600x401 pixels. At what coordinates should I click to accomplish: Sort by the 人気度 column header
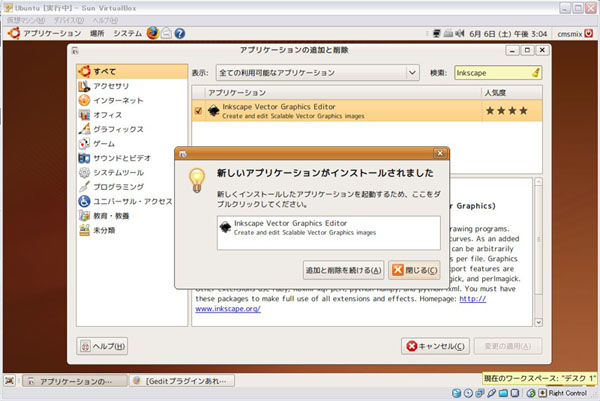(x=512, y=93)
